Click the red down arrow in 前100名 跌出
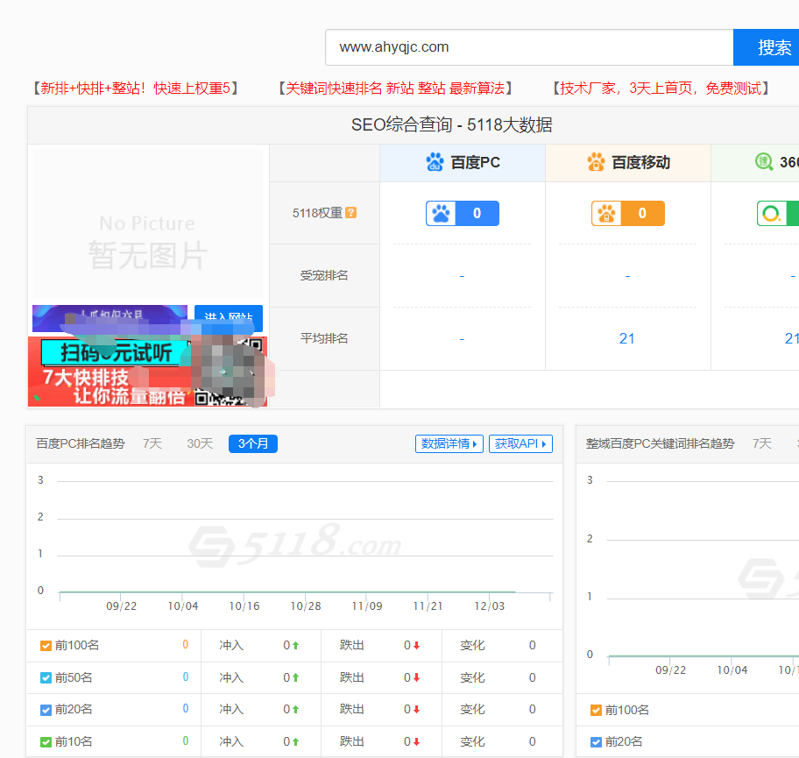 [x=416, y=645]
